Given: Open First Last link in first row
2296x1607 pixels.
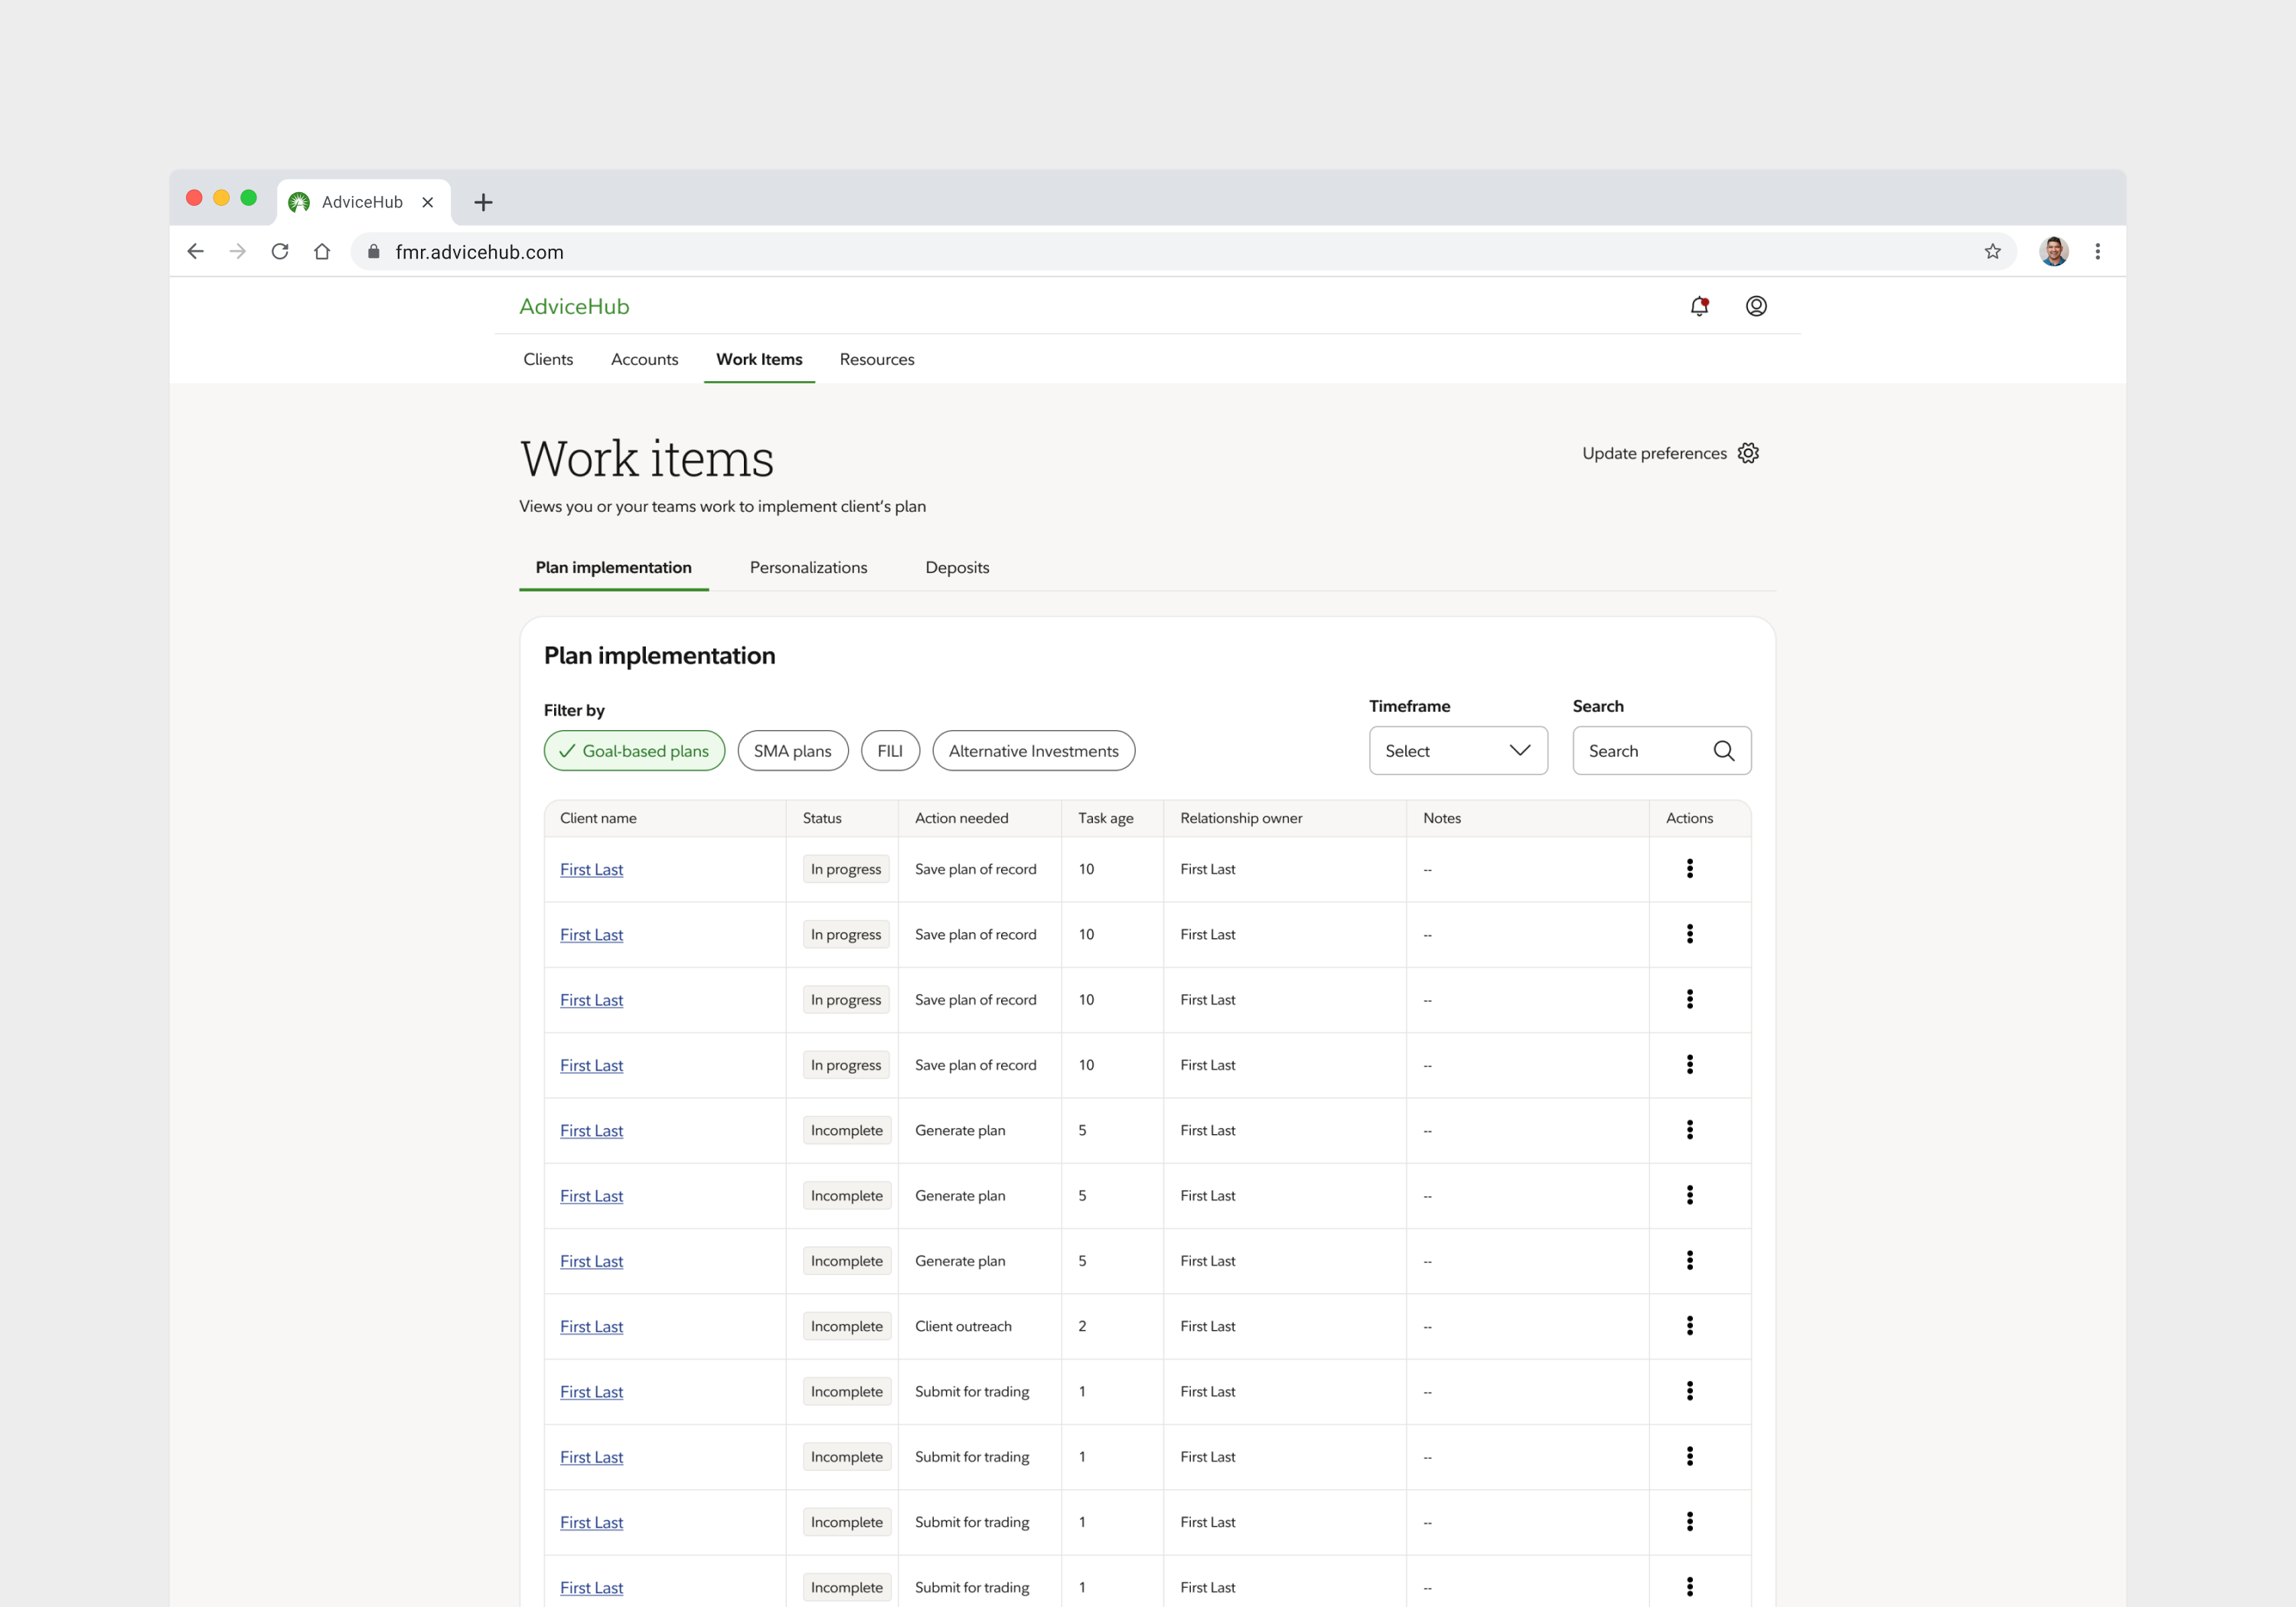Looking at the screenshot, I should coord(591,870).
